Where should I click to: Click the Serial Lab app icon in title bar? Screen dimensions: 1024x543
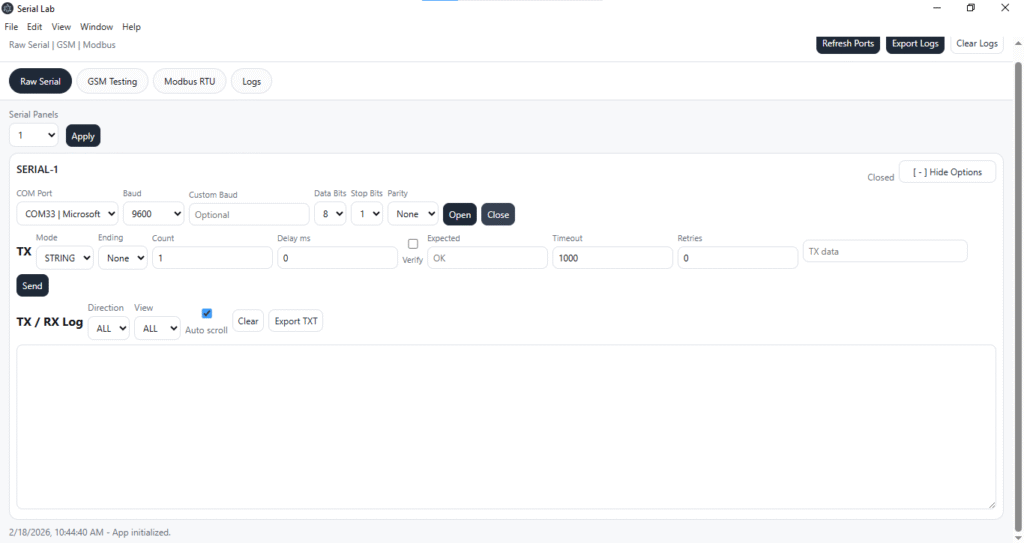pyautogui.click(x=8, y=9)
